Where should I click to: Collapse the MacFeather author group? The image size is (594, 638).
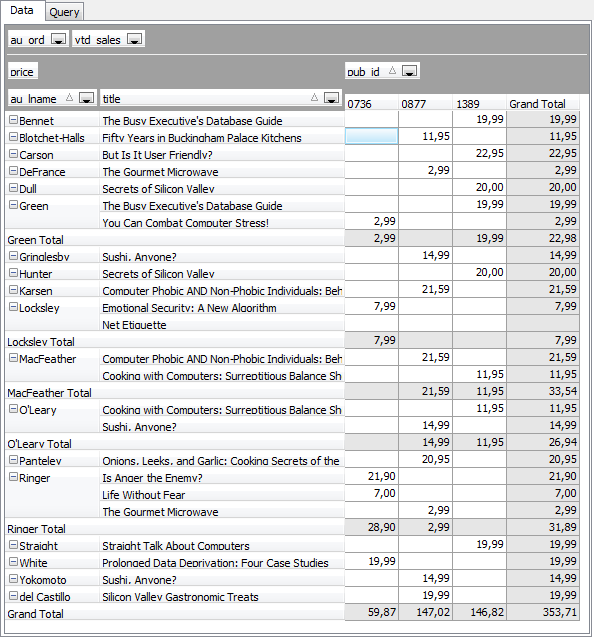tap(13, 358)
